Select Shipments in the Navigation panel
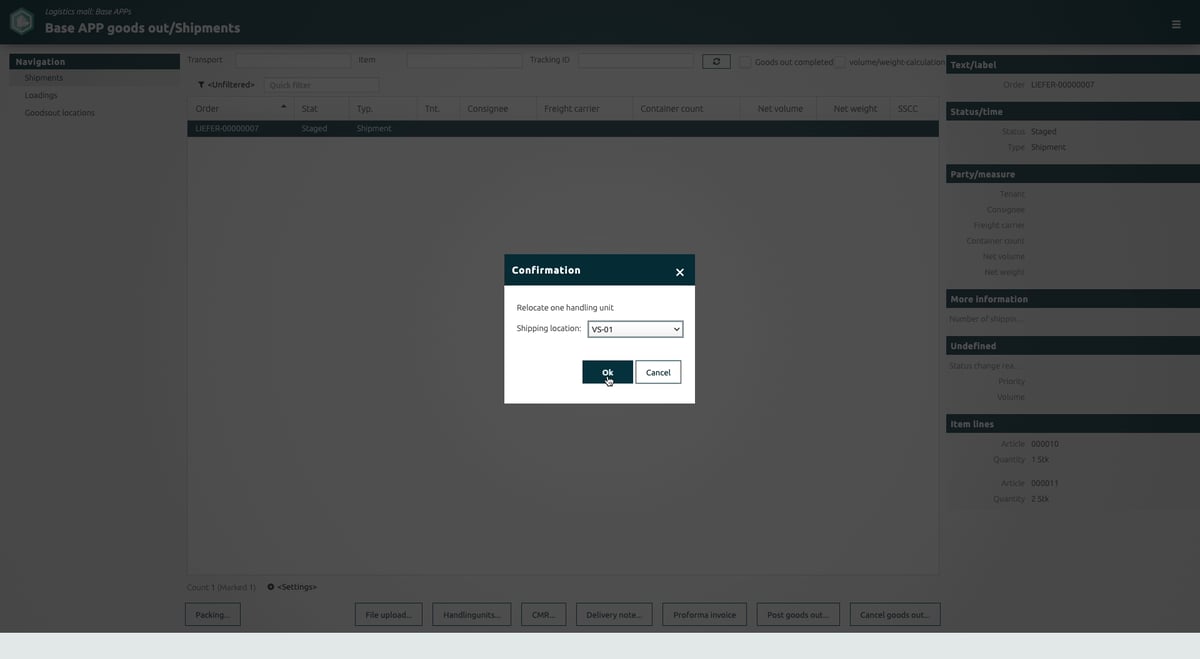 click(44, 78)
